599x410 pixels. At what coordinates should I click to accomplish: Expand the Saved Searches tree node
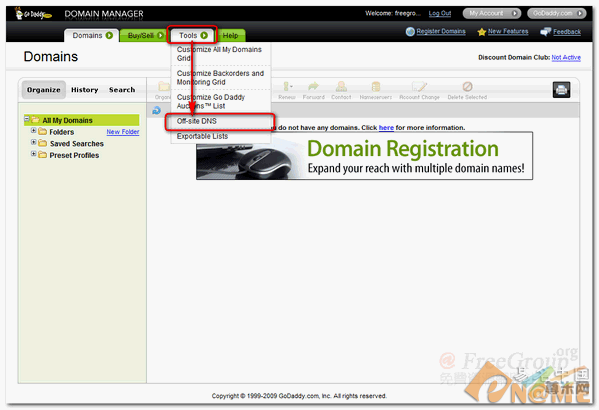pos(34,142)
